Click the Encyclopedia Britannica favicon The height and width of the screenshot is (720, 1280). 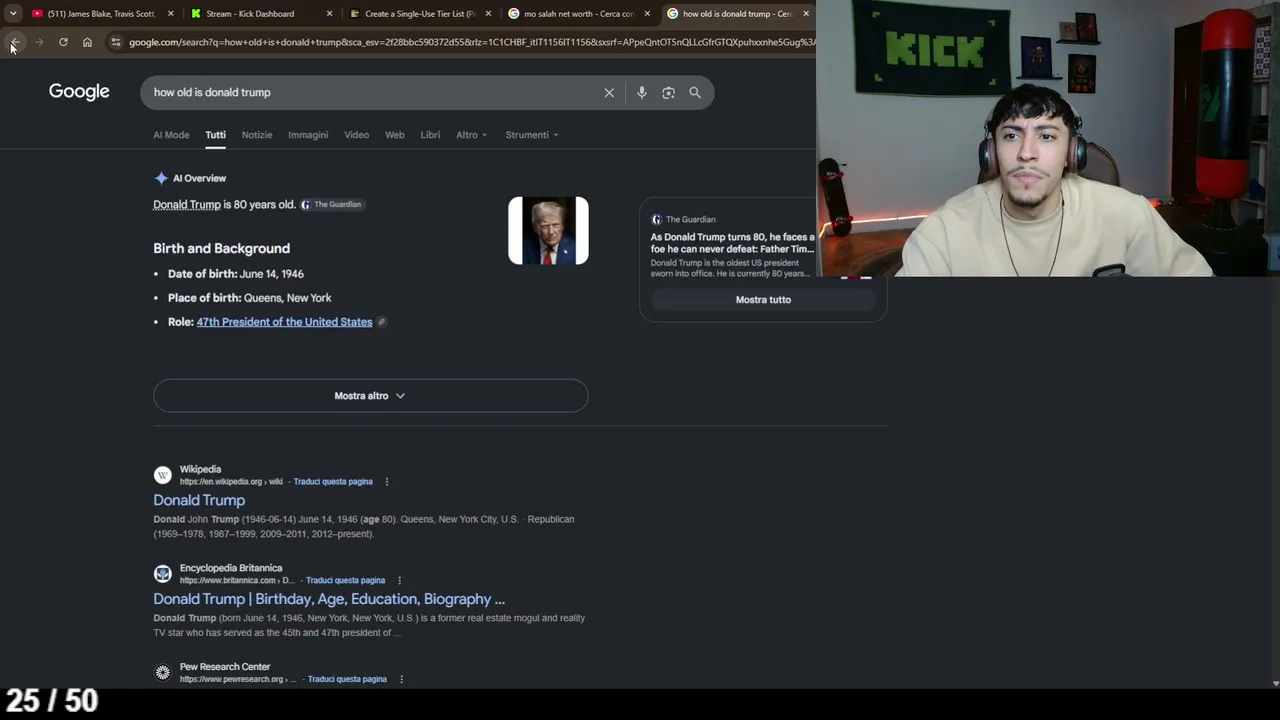[x=162, y=574]
